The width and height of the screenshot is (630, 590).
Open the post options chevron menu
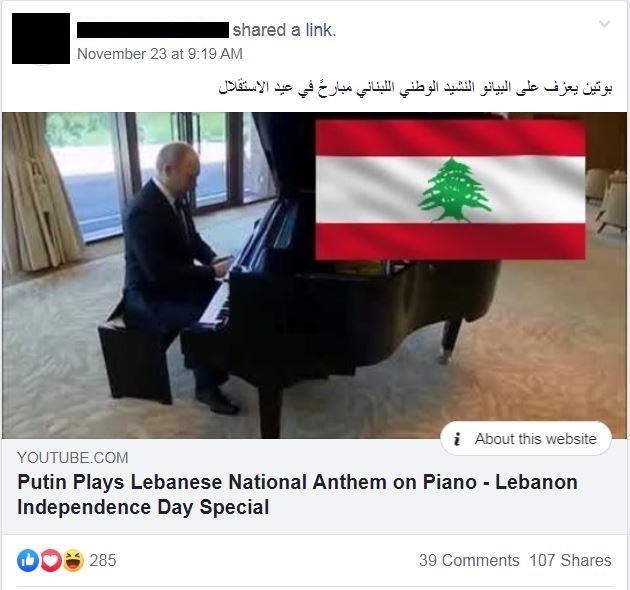604,24
